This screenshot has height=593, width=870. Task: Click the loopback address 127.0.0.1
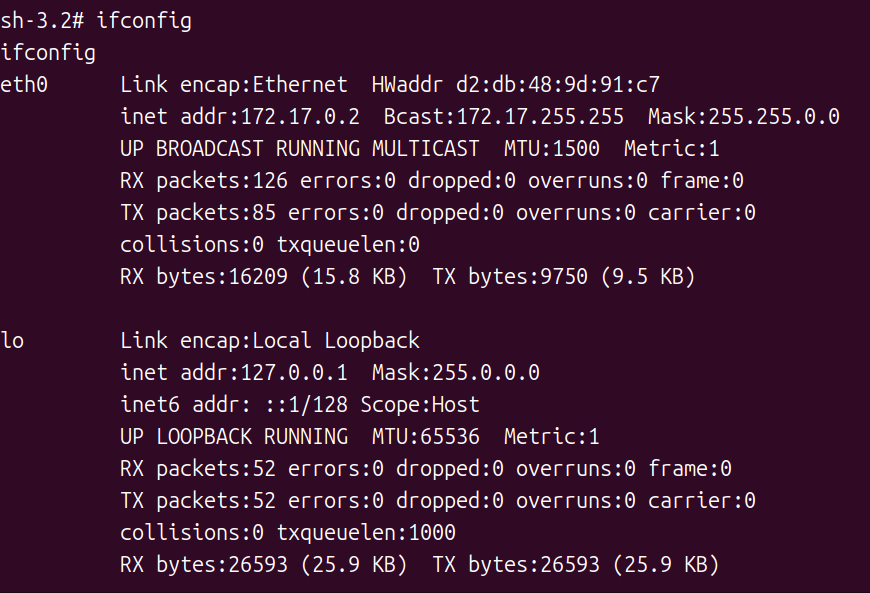pyautogui.click(x=294, y=373)
